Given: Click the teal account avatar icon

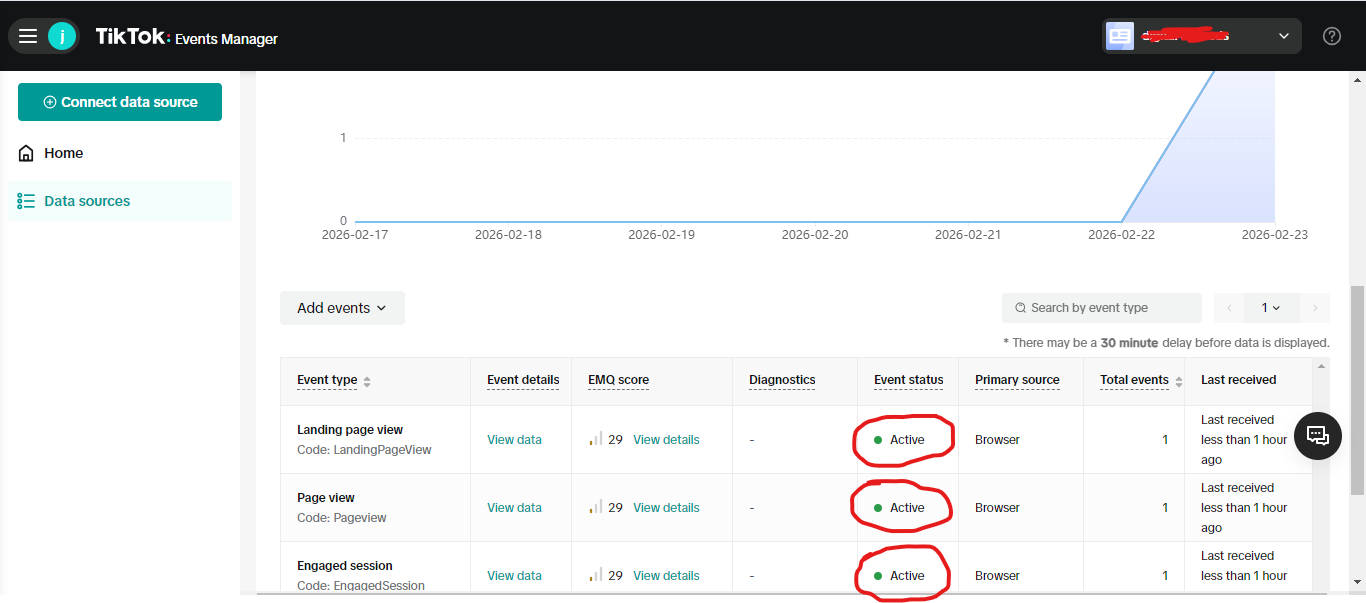Looking at the screenshot, I should click(62, 37).
